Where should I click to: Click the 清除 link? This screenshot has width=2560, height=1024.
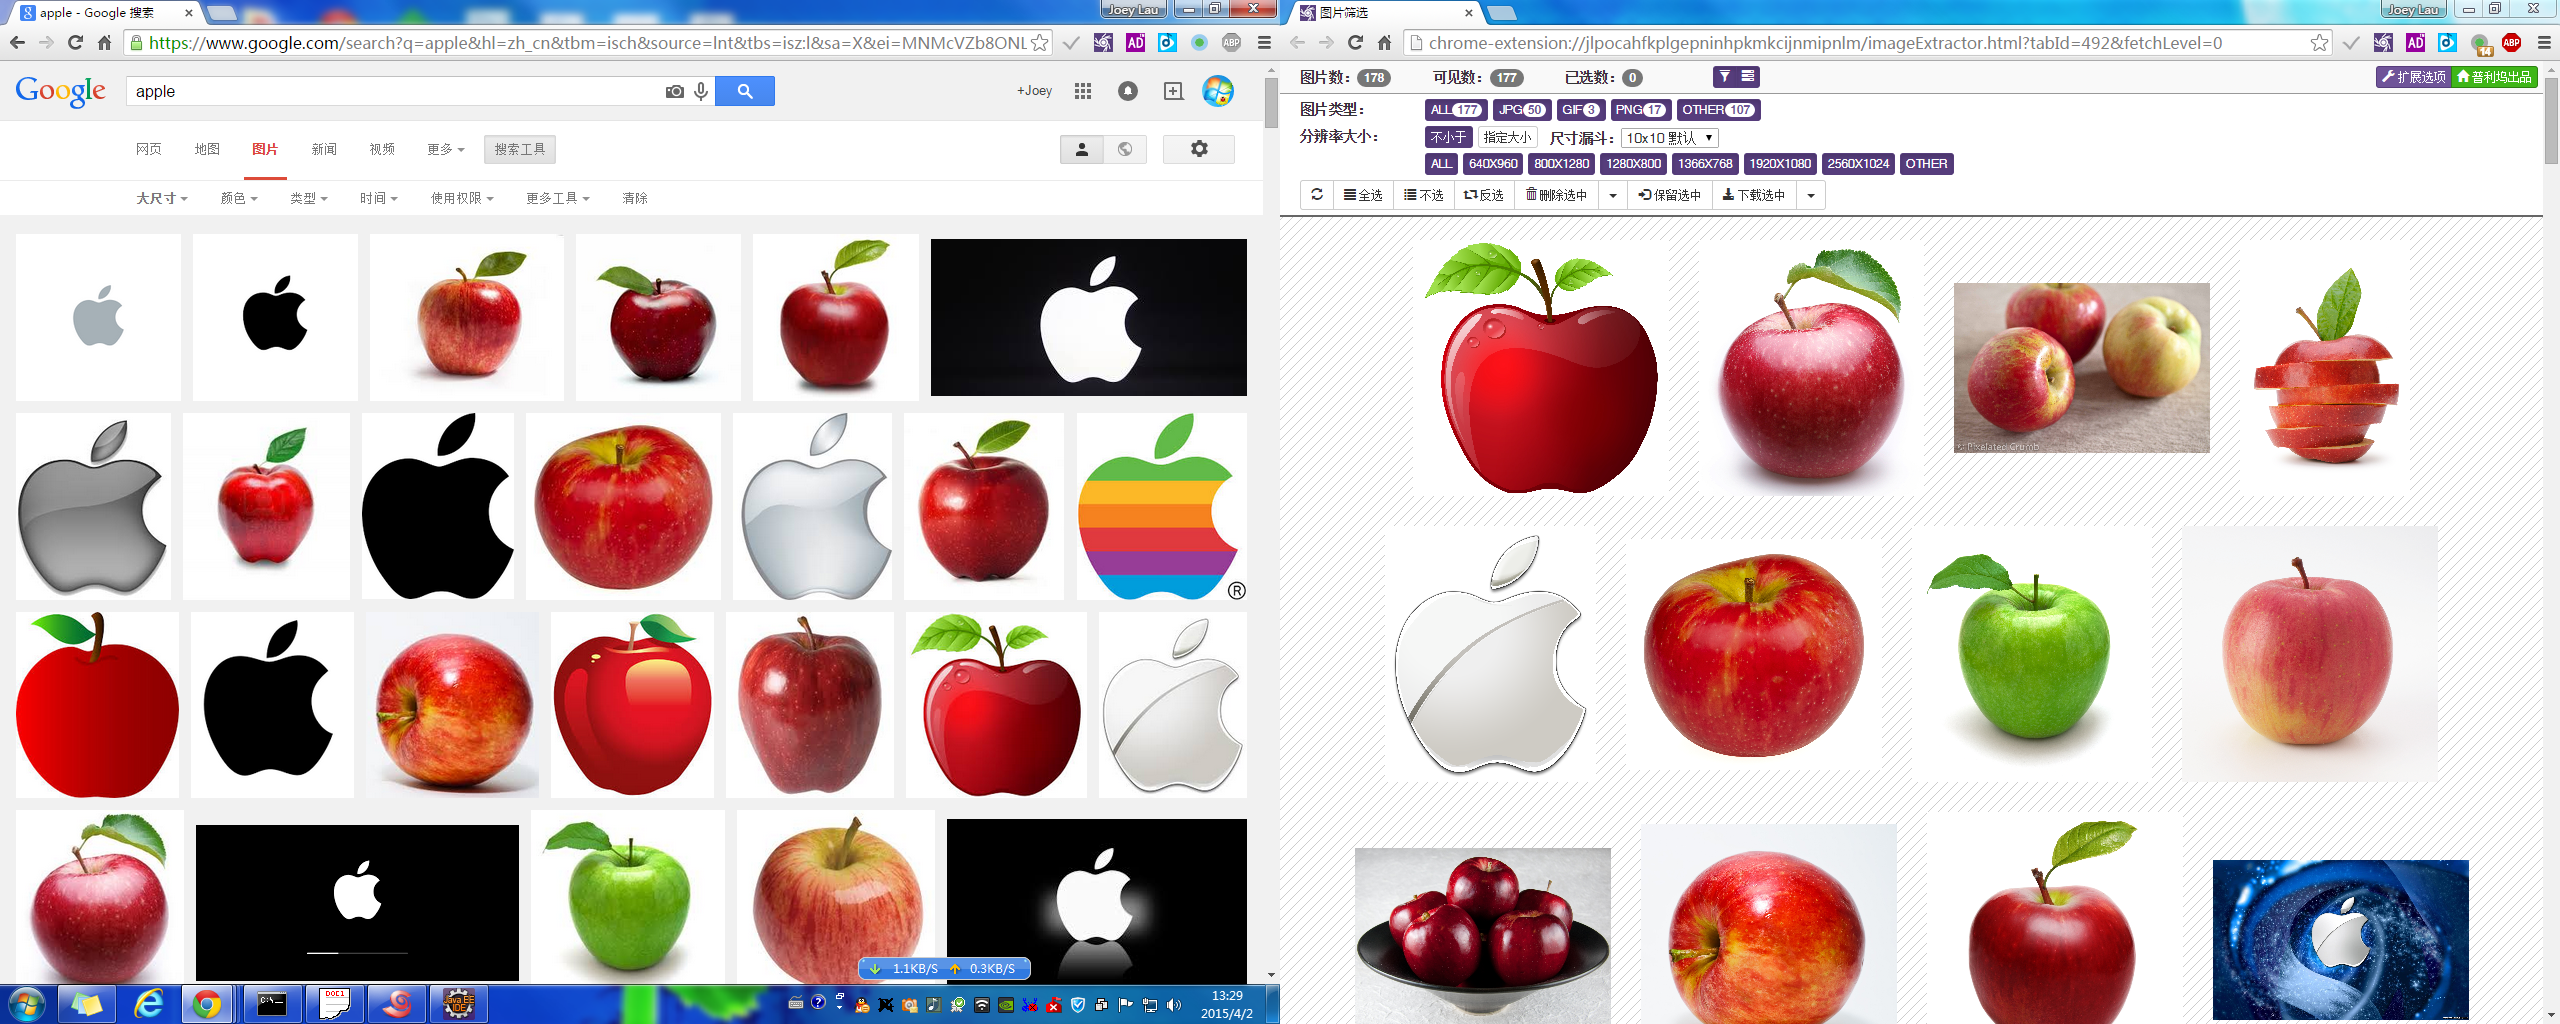click(635, 198)
